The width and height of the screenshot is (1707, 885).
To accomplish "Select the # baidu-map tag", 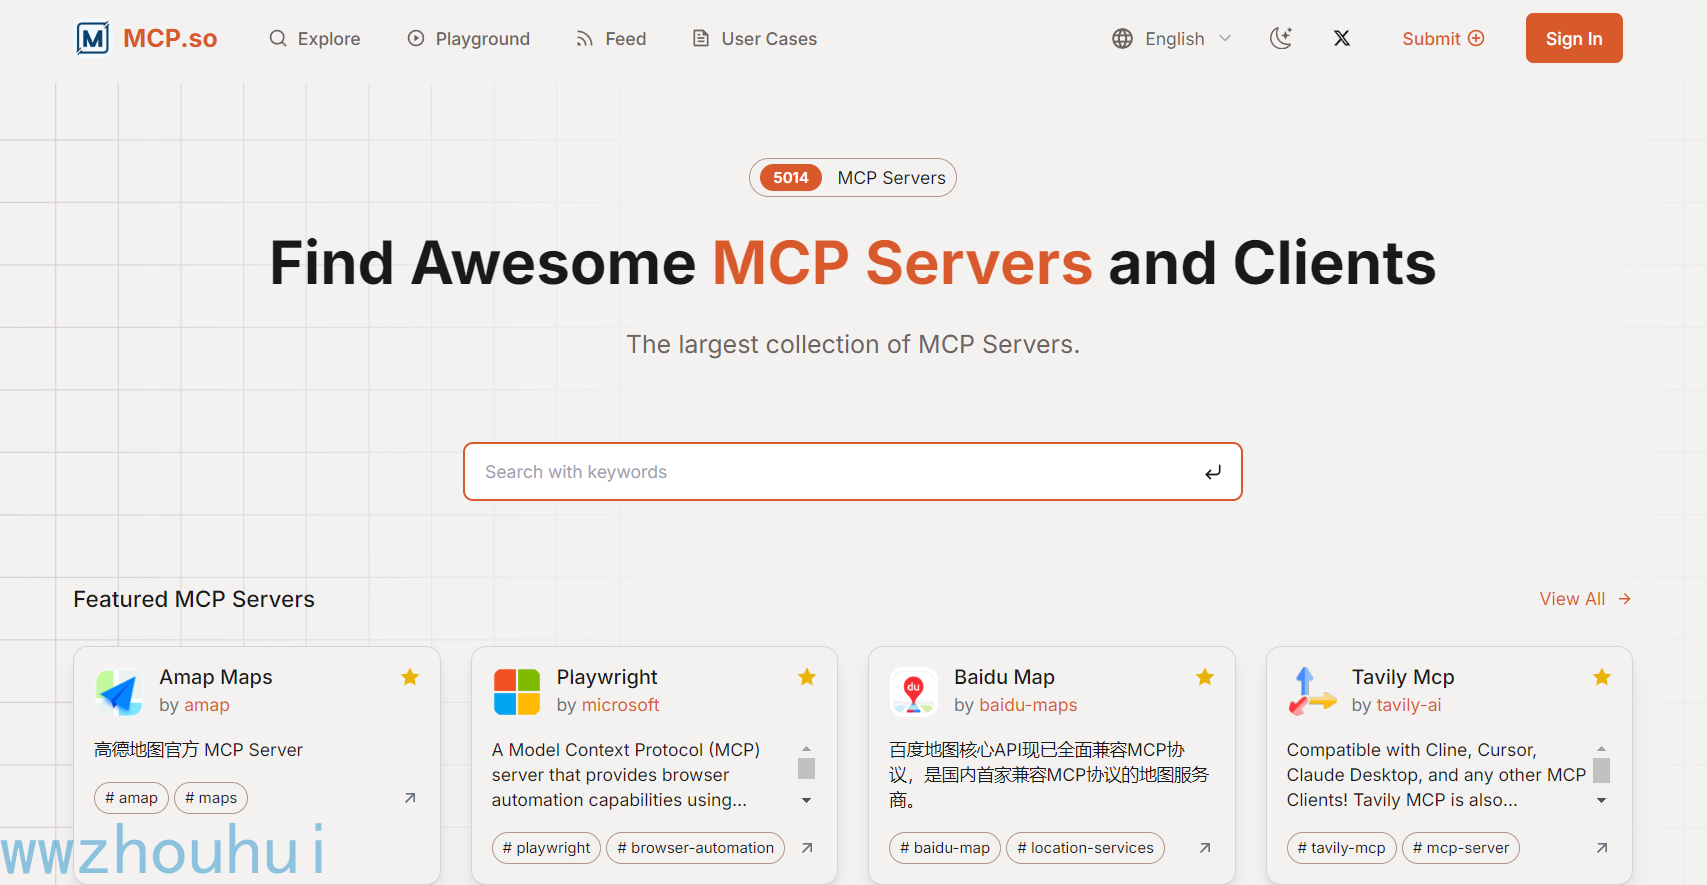I will 945,848.
